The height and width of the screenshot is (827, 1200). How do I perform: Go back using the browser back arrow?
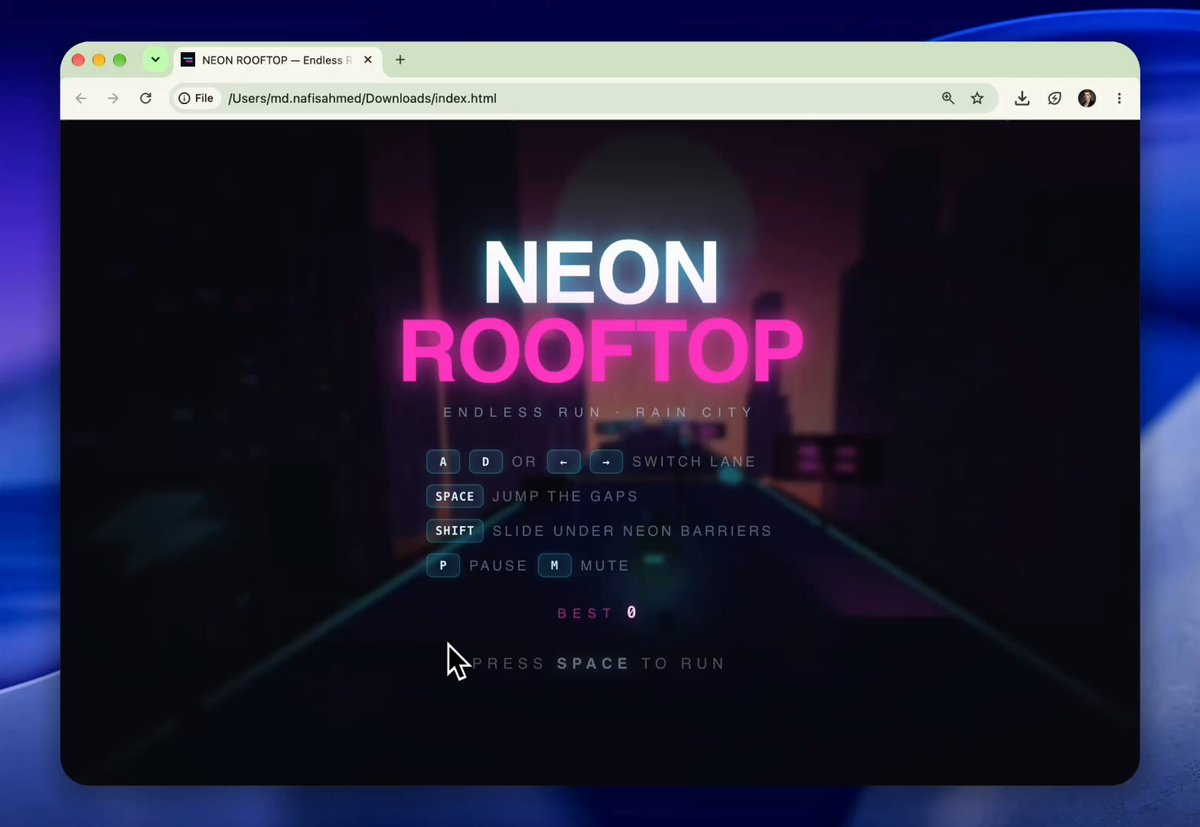tap(81, 98)
